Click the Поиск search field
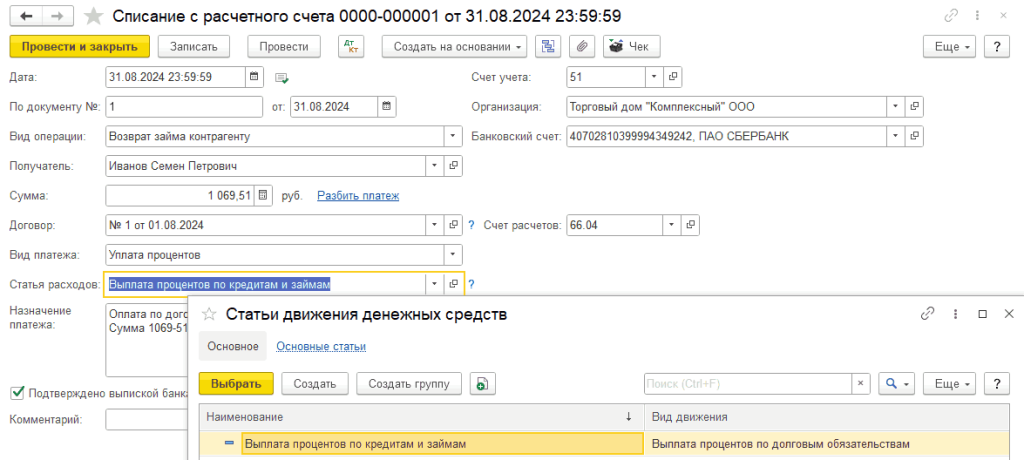The image size is (1024, 460). click(x=748, y=384)
